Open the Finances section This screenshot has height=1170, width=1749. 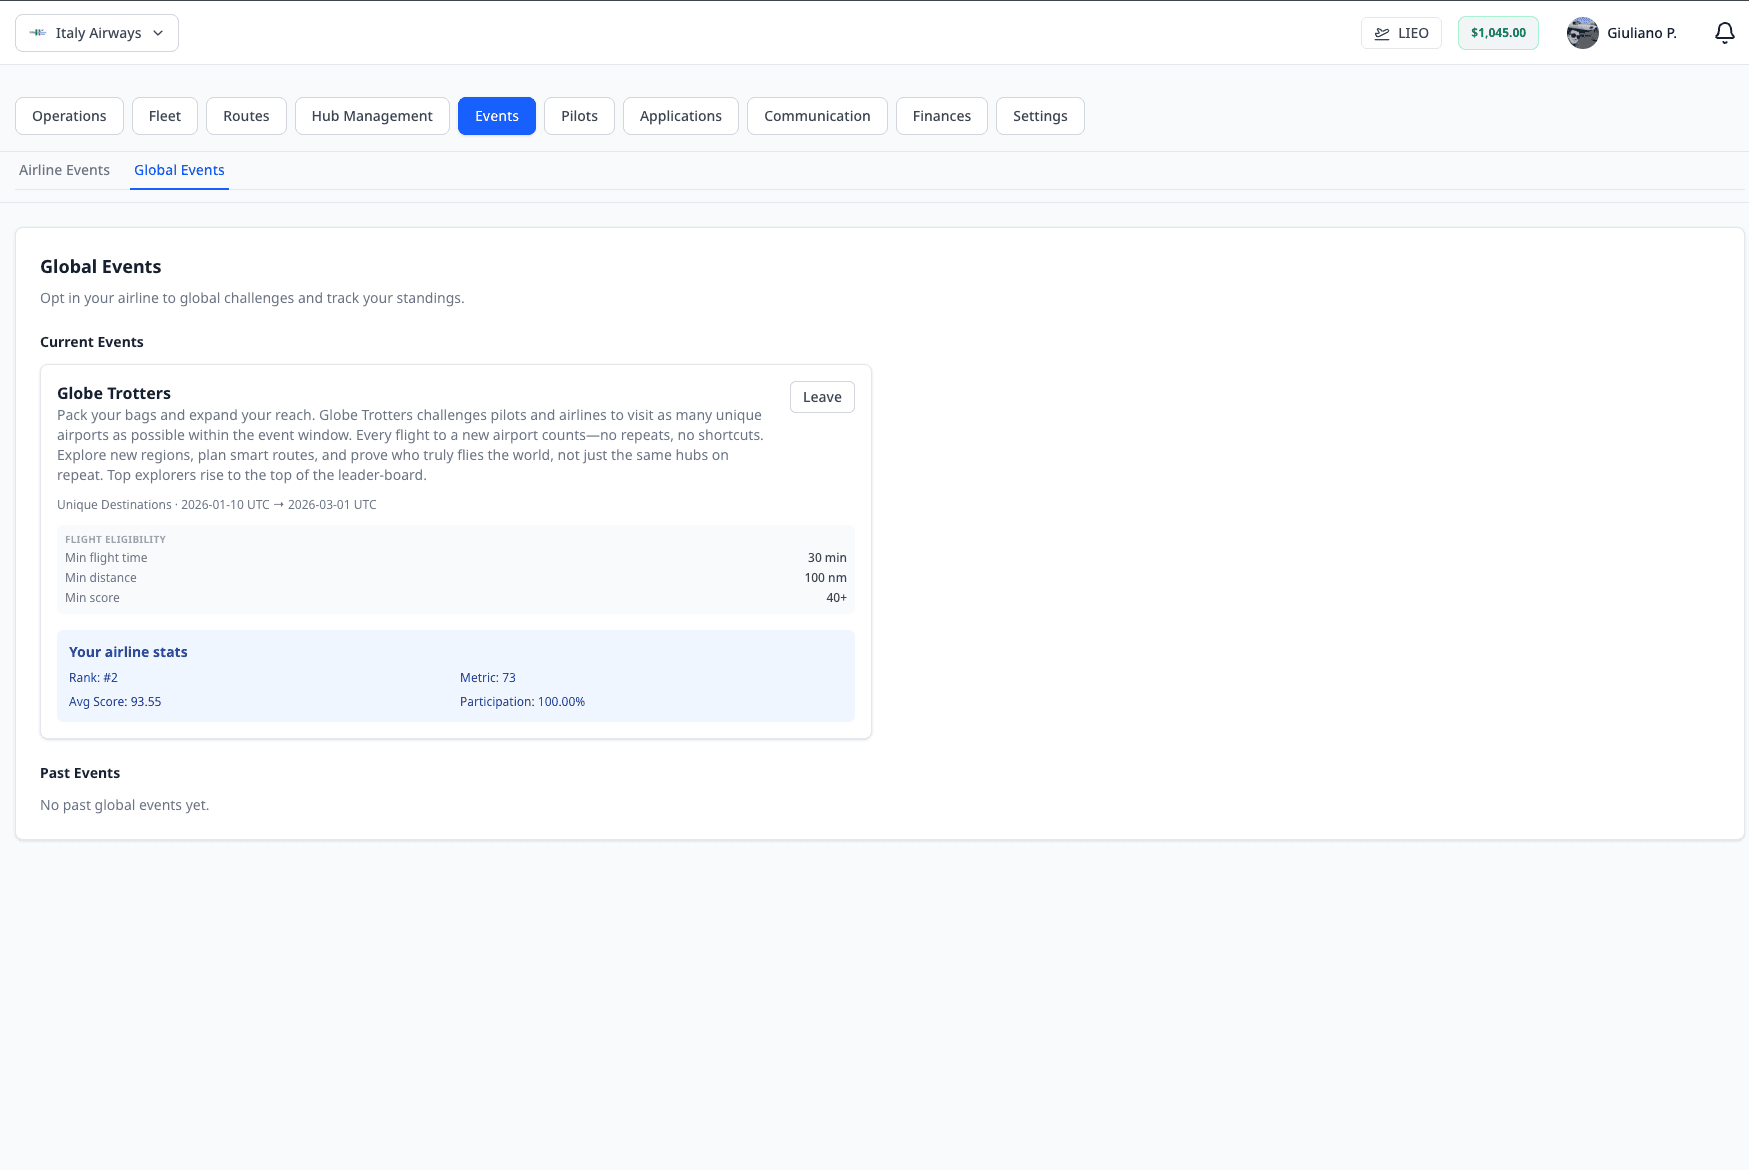pos(941,115)
